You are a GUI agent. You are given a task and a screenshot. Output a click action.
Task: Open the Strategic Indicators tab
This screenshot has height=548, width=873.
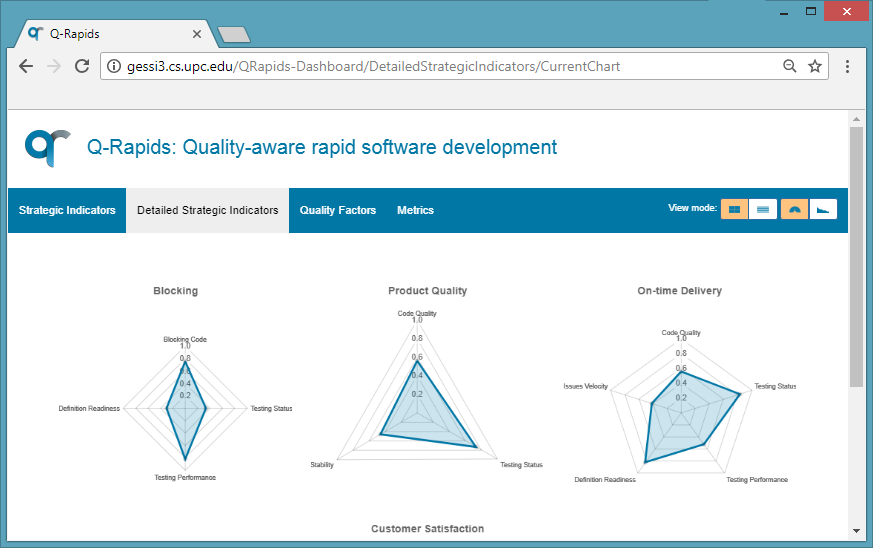click(x=67, y=210)
